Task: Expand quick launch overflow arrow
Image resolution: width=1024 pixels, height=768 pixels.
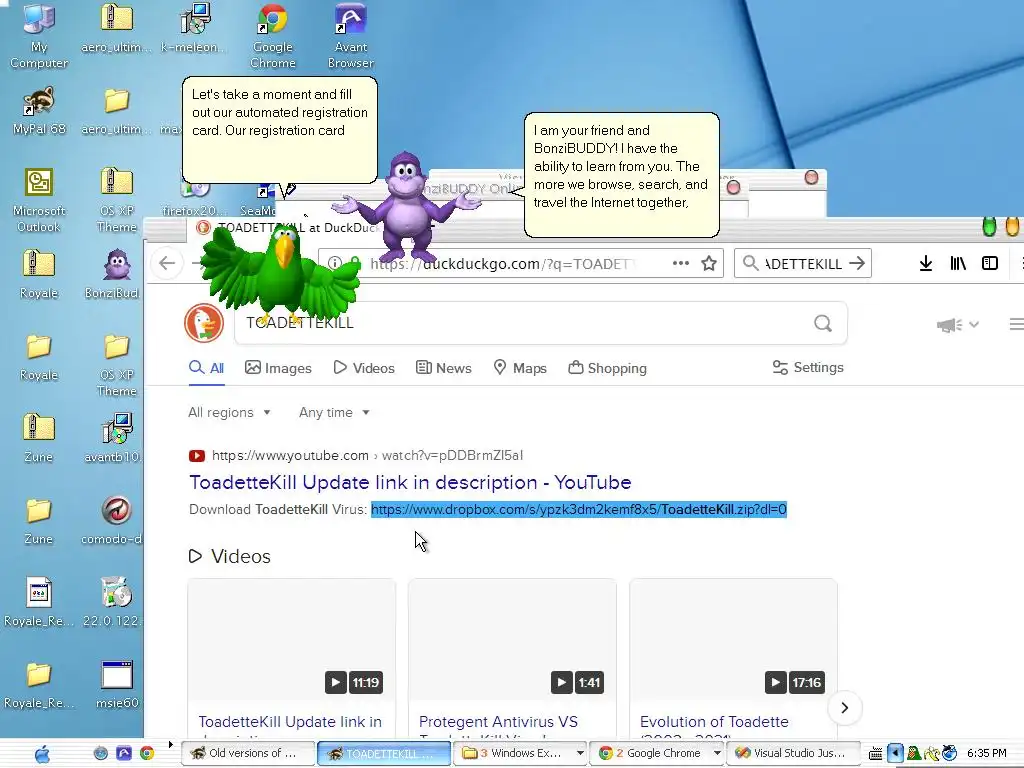Action: pyautogui.click(x=171, y=744)
